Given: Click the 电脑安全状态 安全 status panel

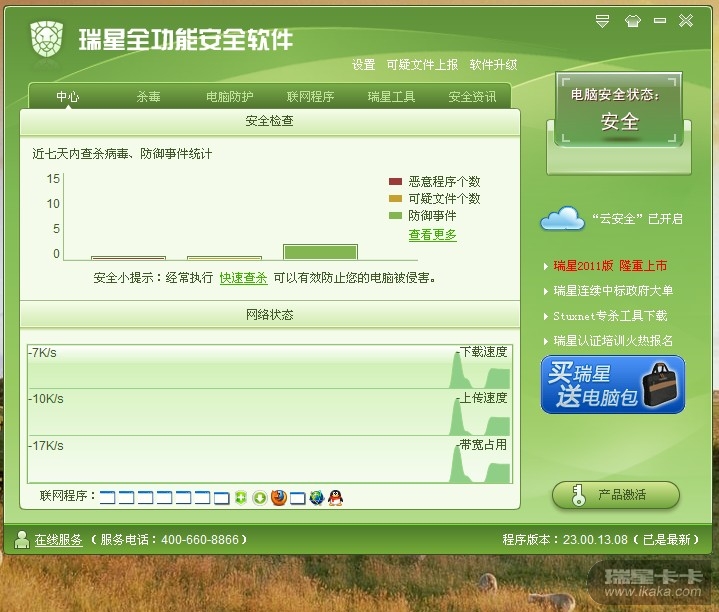Looking at the screenshot, I should [619, 110].
